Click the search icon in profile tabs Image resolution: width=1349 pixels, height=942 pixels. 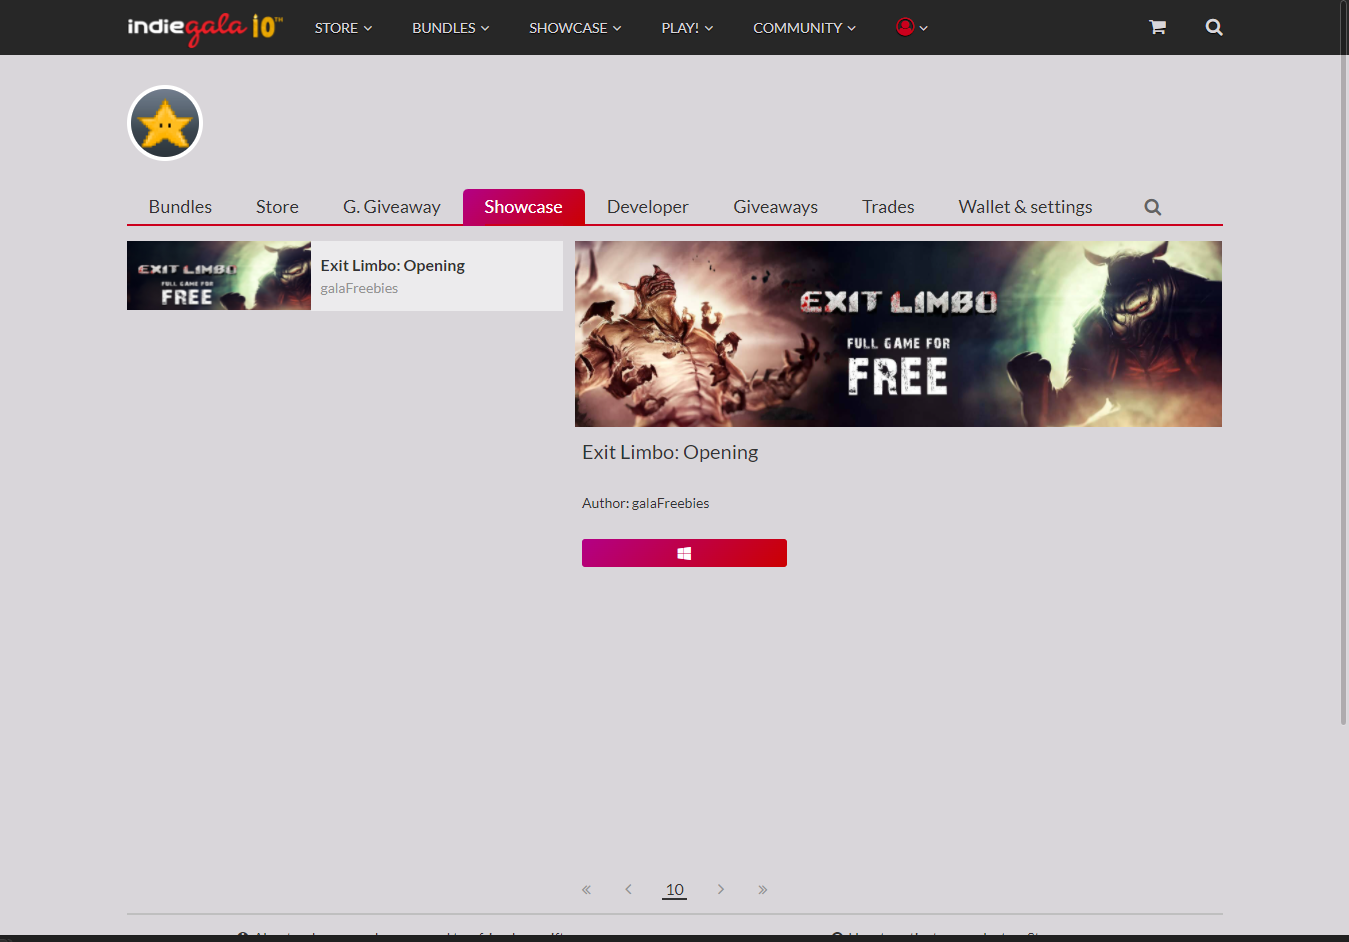1153,207
